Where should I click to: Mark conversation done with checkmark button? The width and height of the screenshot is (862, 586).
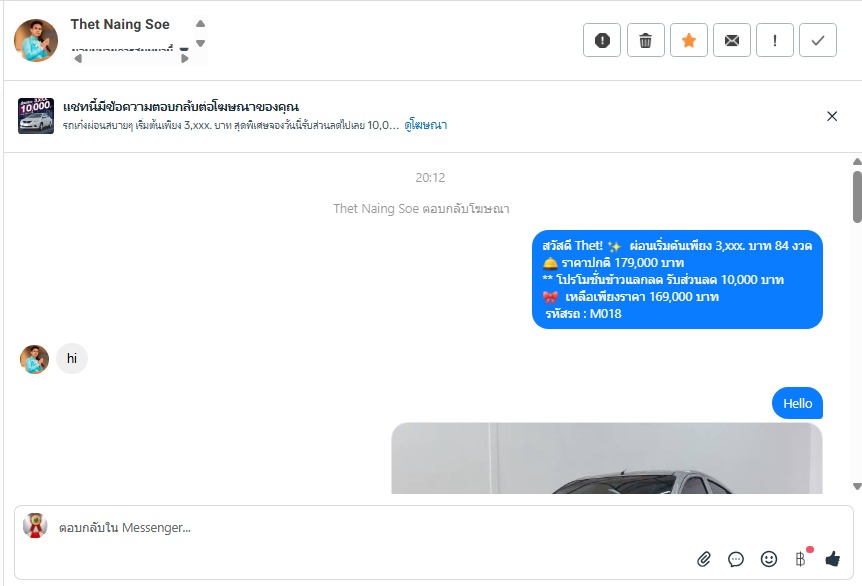[818, 40]
